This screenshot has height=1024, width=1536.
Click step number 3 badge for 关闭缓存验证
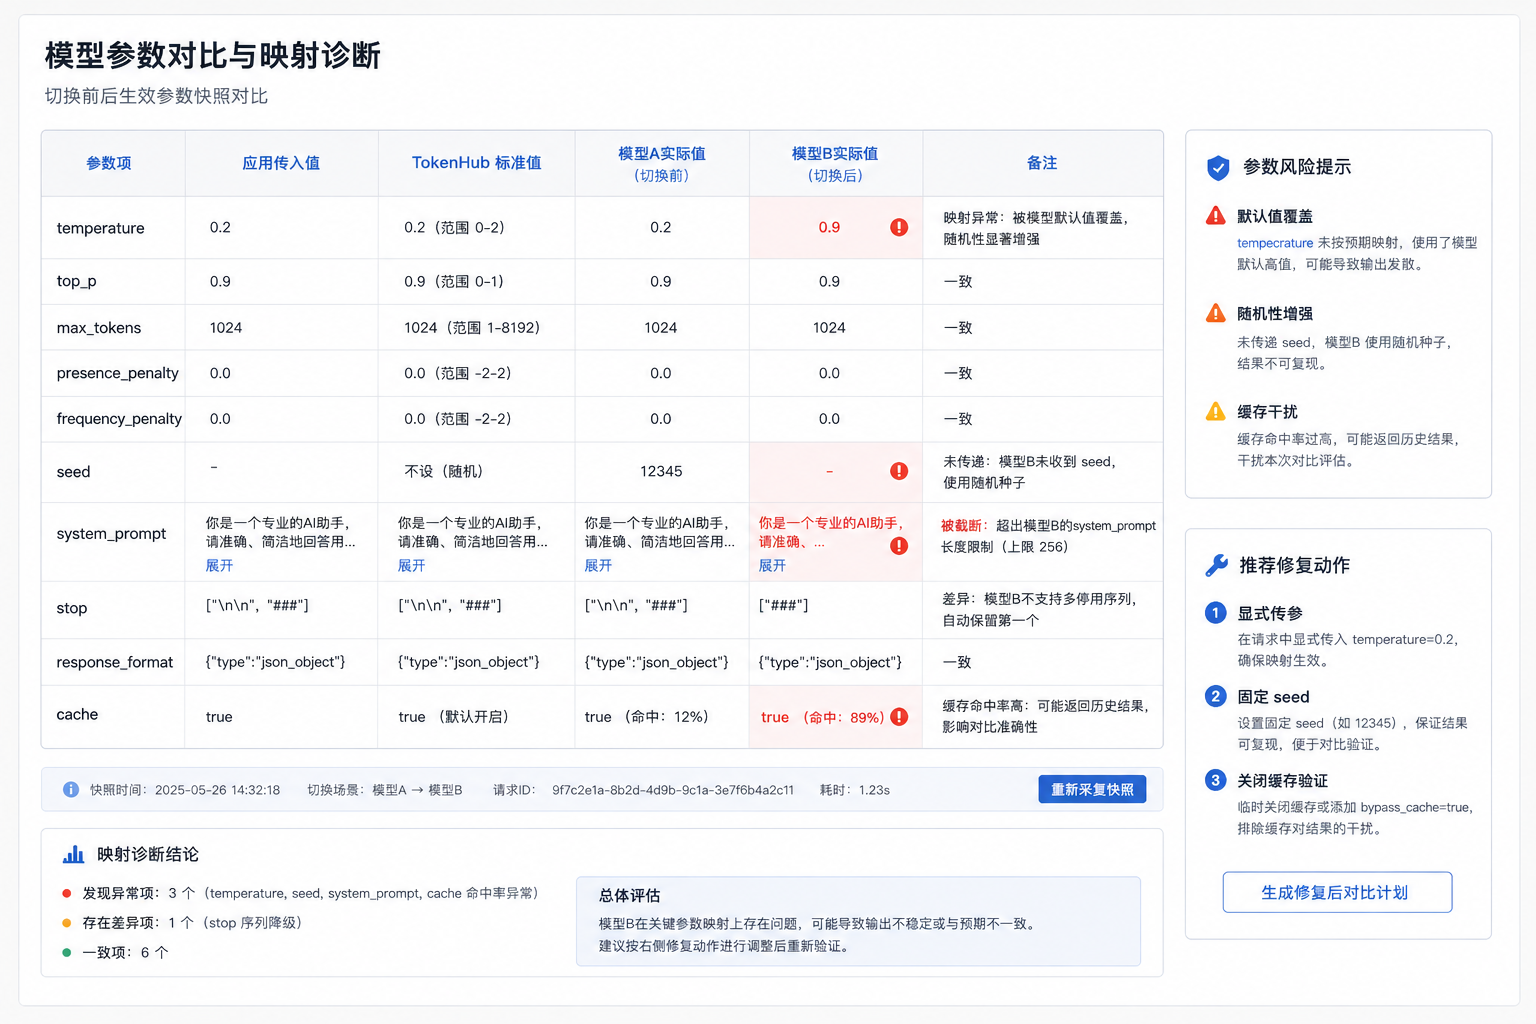[1215, 780]
